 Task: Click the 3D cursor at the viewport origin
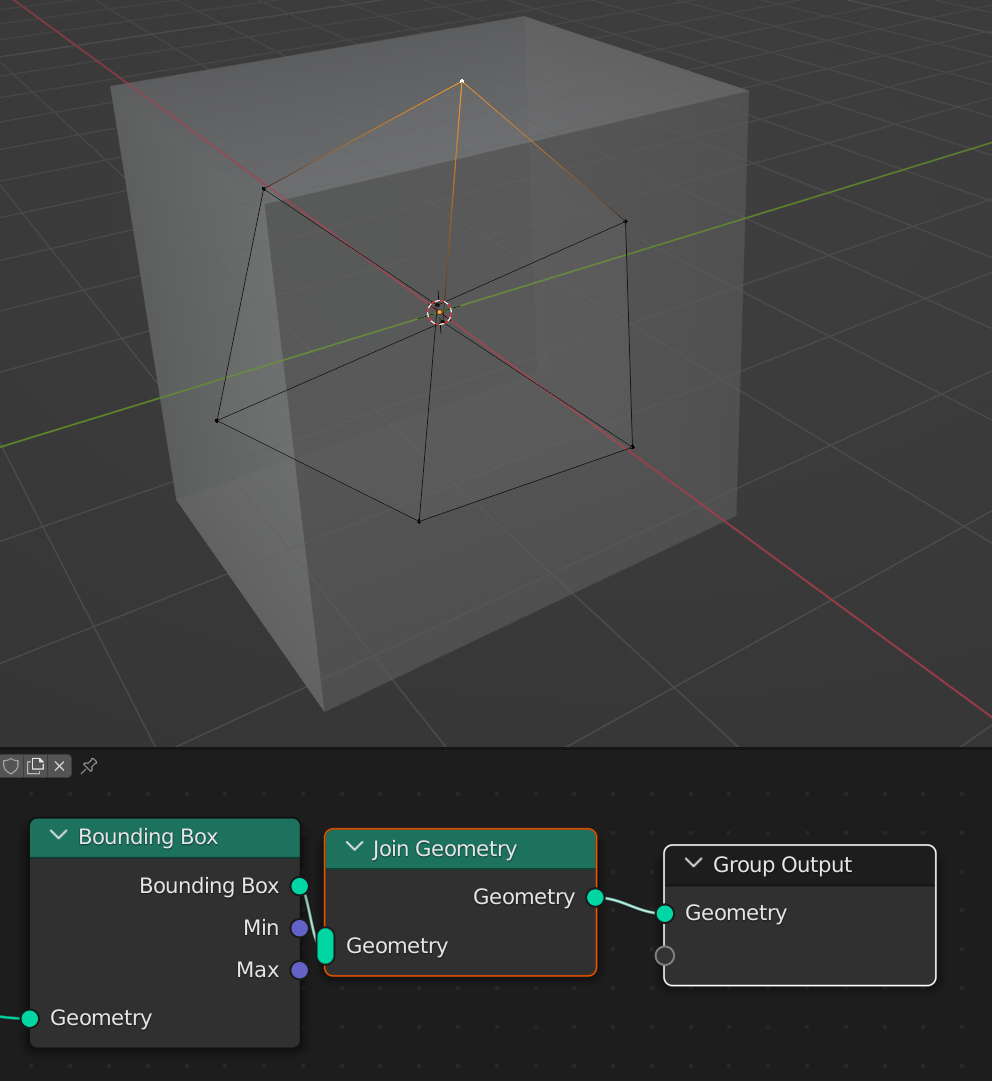click(x=439, y=312)
